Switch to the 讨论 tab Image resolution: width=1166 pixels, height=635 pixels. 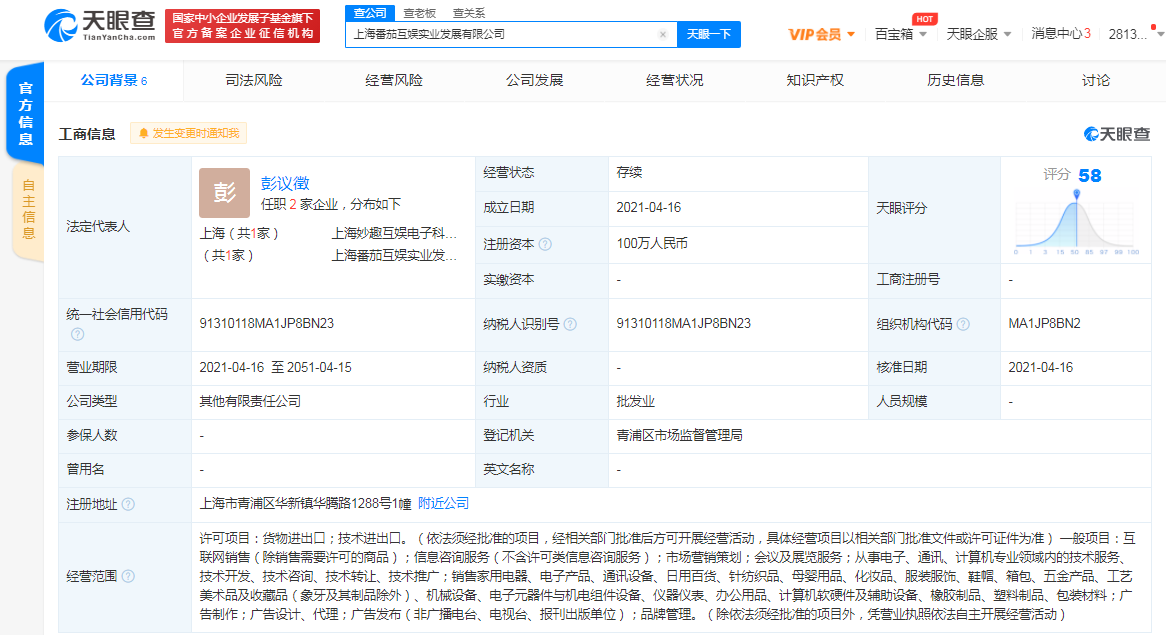click(1095, 80)
